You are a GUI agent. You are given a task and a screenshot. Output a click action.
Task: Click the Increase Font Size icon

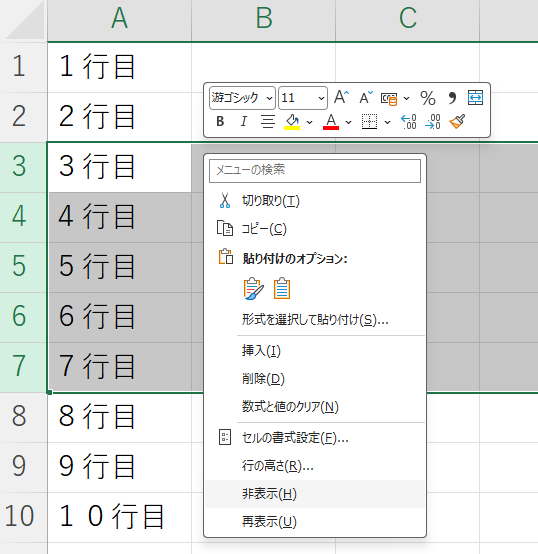click(341, 97)
